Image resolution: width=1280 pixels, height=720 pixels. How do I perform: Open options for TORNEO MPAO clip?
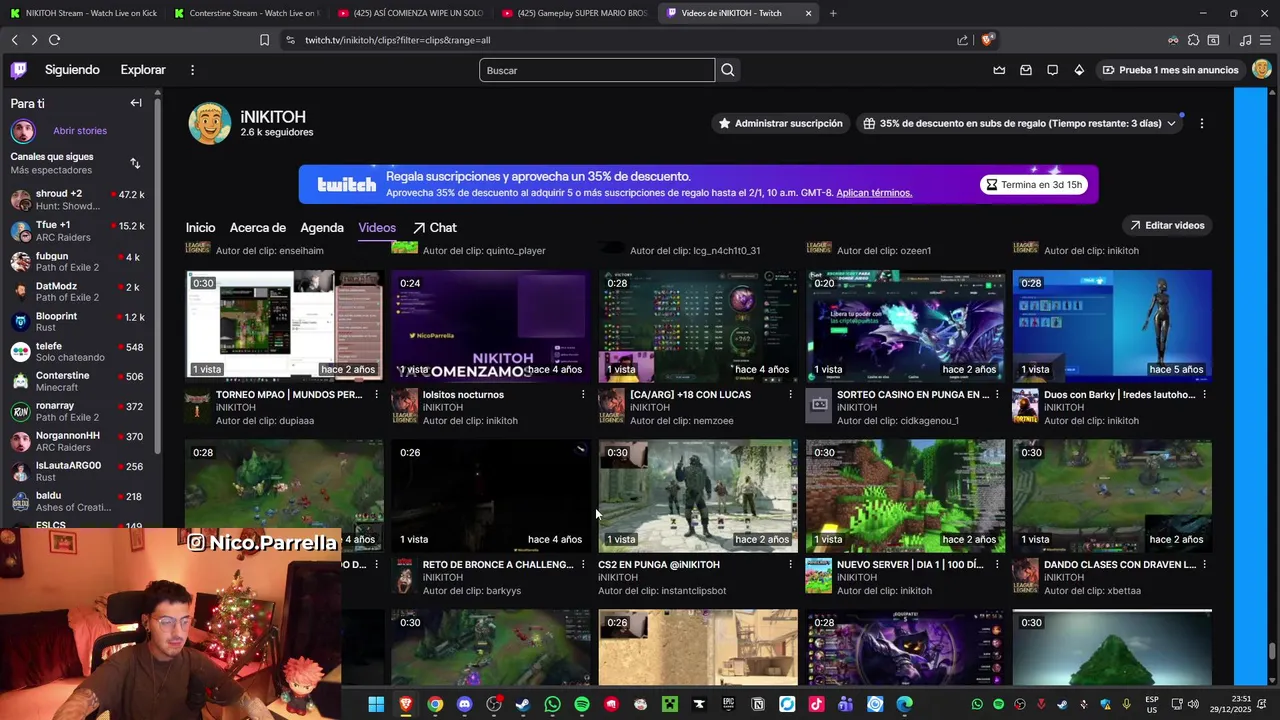pos(376,395)
